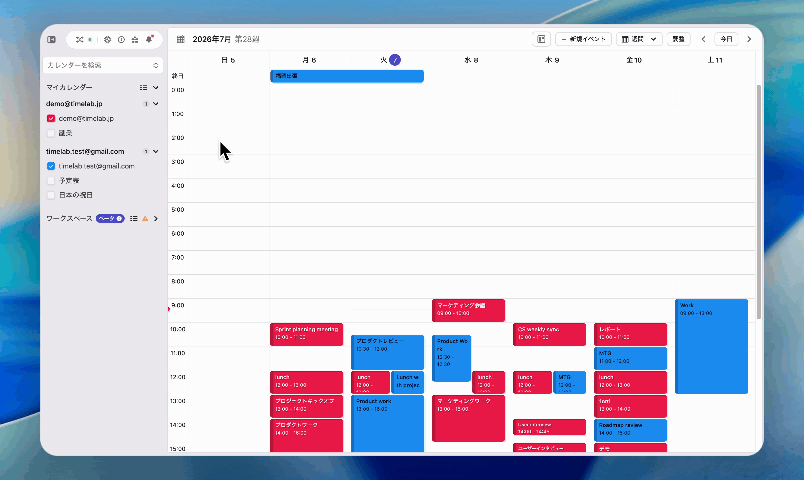This screenshot has width=804, height=480.
Task: Go to next week with right arrow
Action: point(749,39)
